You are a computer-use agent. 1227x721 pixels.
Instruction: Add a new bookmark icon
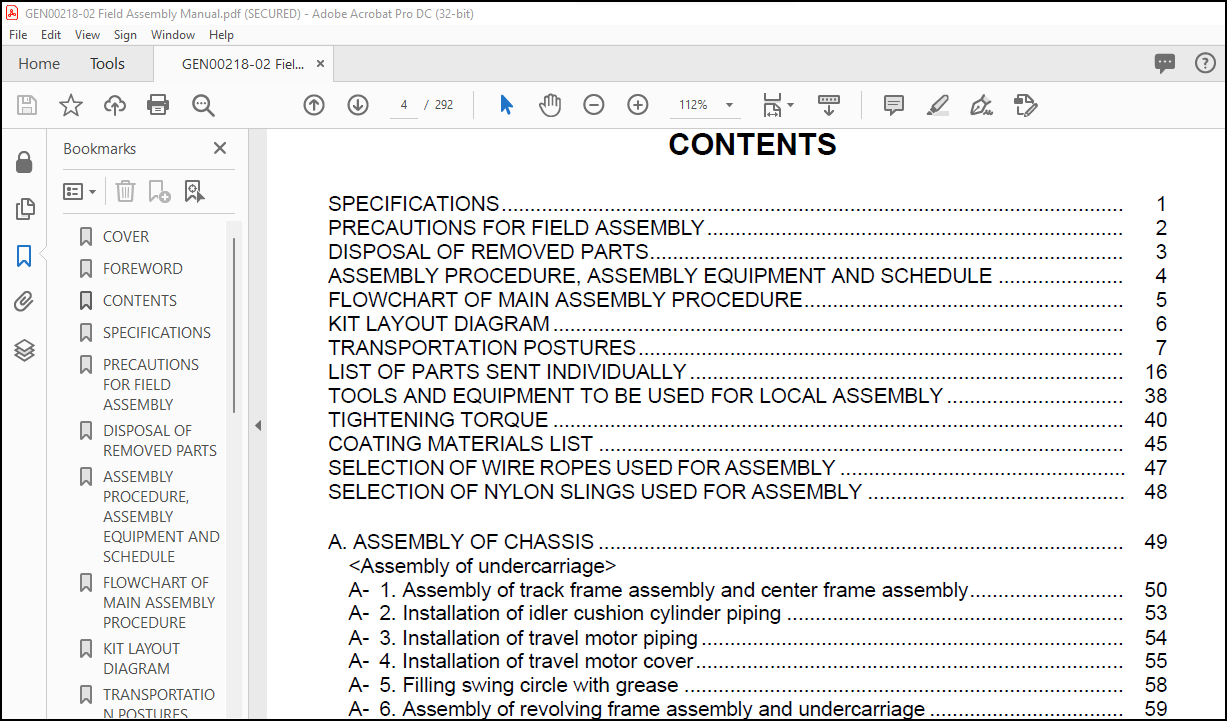tap(159, 191)
